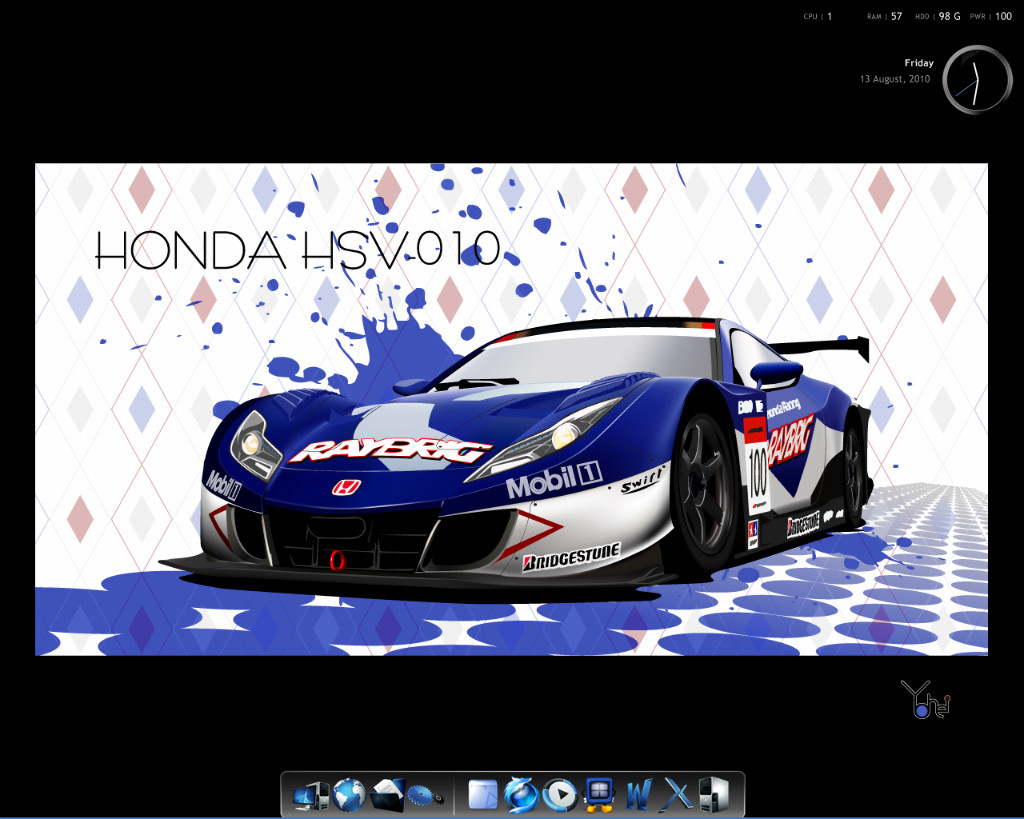1024x819 pixels.
Task: Click the RAM 57 usage readout
Action: [x=885, y=16]
